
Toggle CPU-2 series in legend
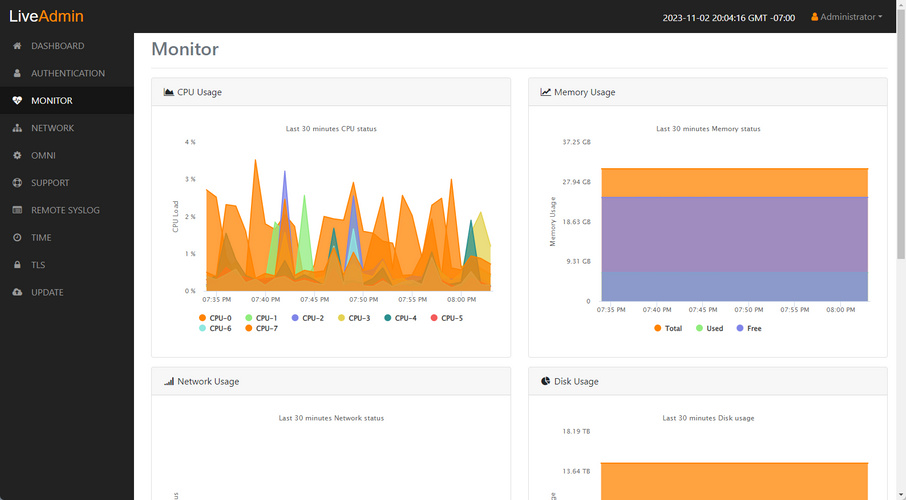307,318
